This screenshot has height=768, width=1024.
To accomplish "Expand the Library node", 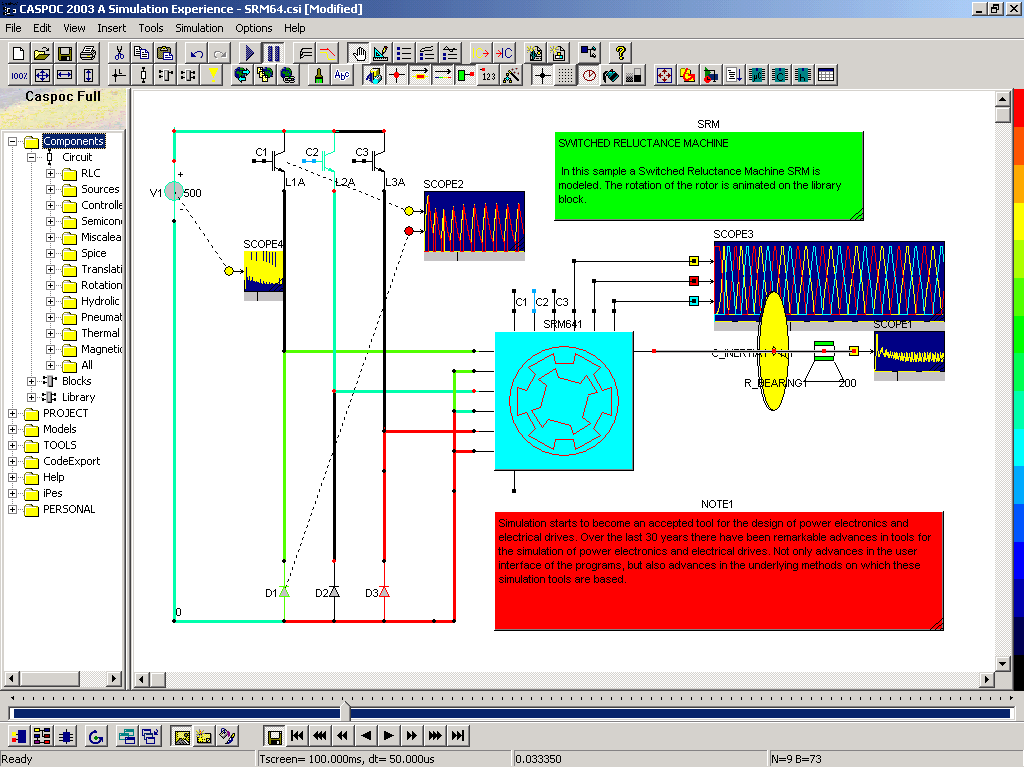I will coord(31,397).
